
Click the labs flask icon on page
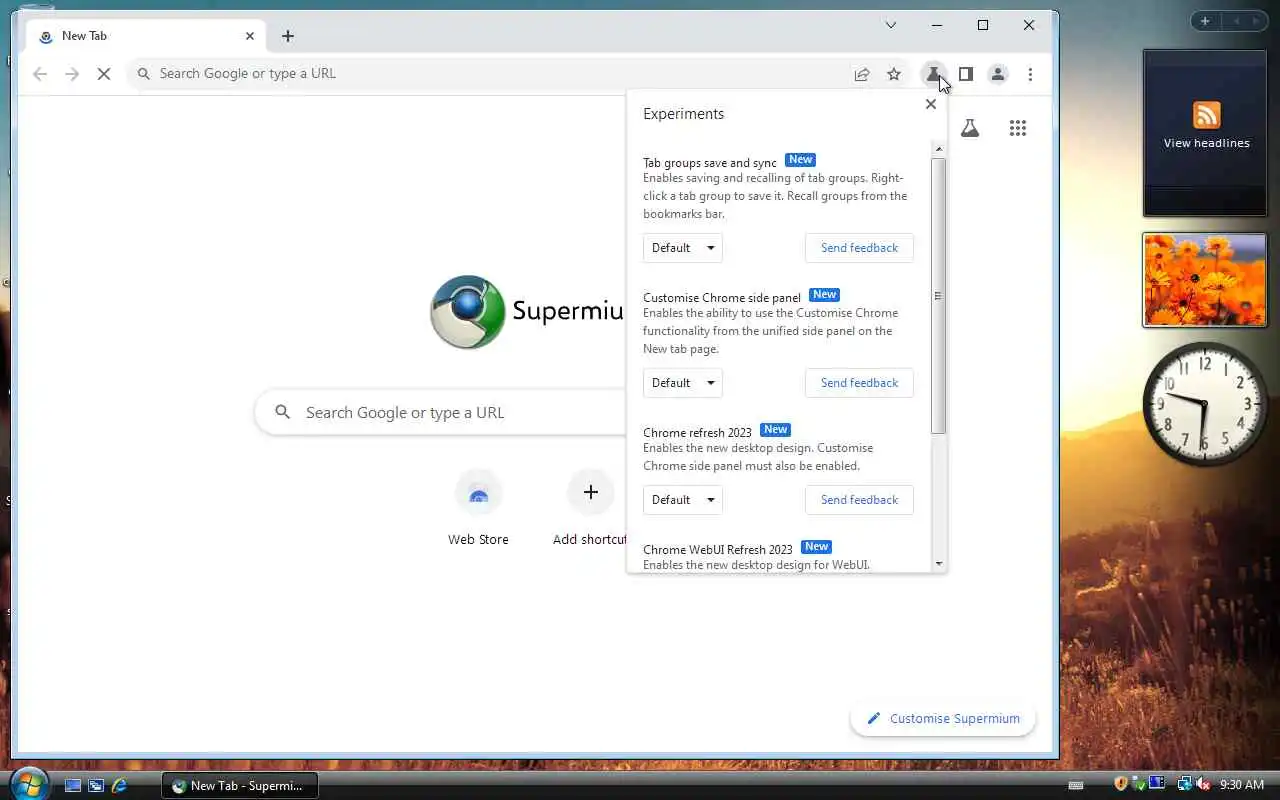pyautogui.click(x=970, y=128)
